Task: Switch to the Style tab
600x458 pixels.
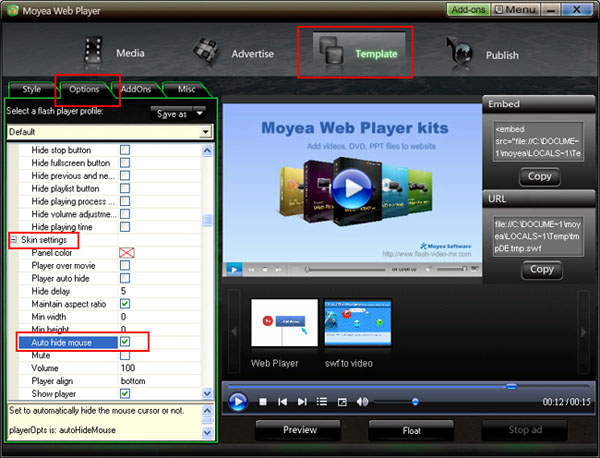Action: coord(31,89)
